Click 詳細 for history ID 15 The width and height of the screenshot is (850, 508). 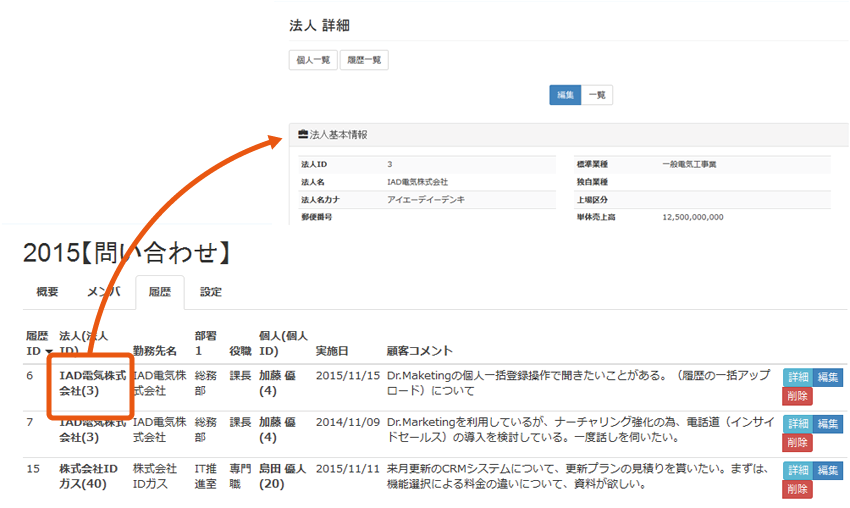point(798,470)
